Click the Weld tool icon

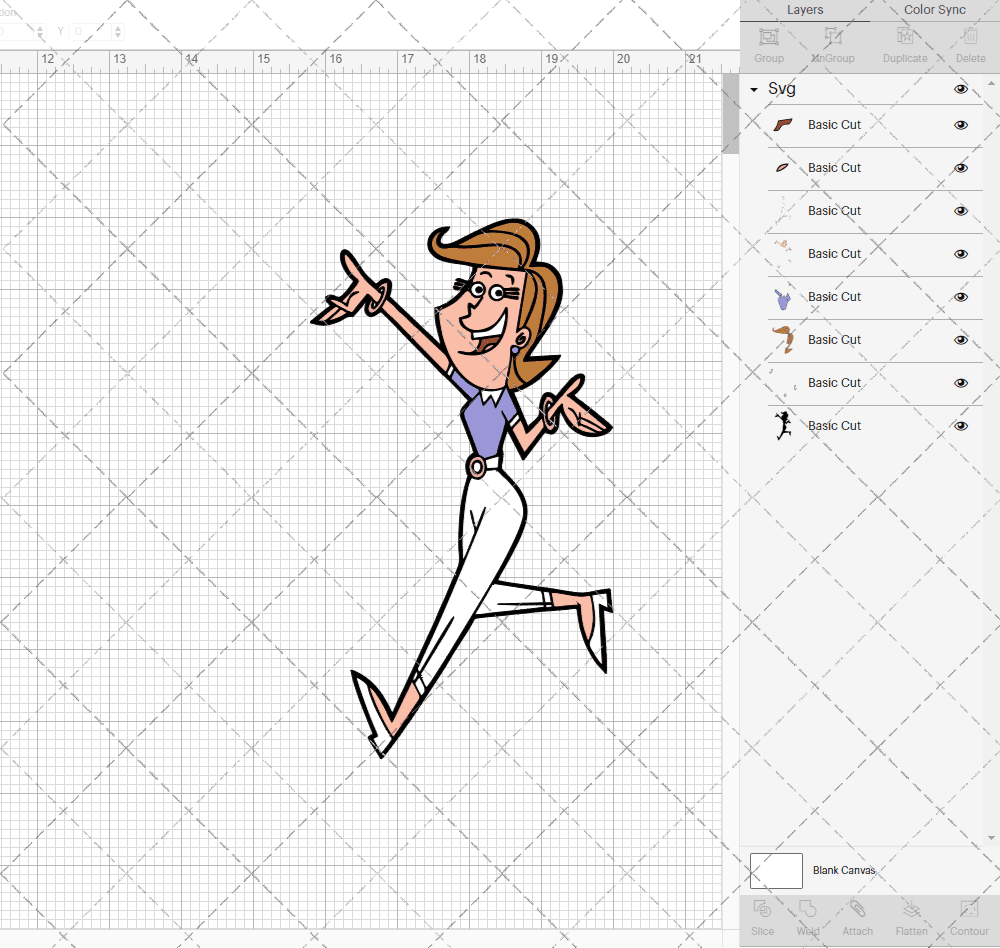(x=807, y=908)
